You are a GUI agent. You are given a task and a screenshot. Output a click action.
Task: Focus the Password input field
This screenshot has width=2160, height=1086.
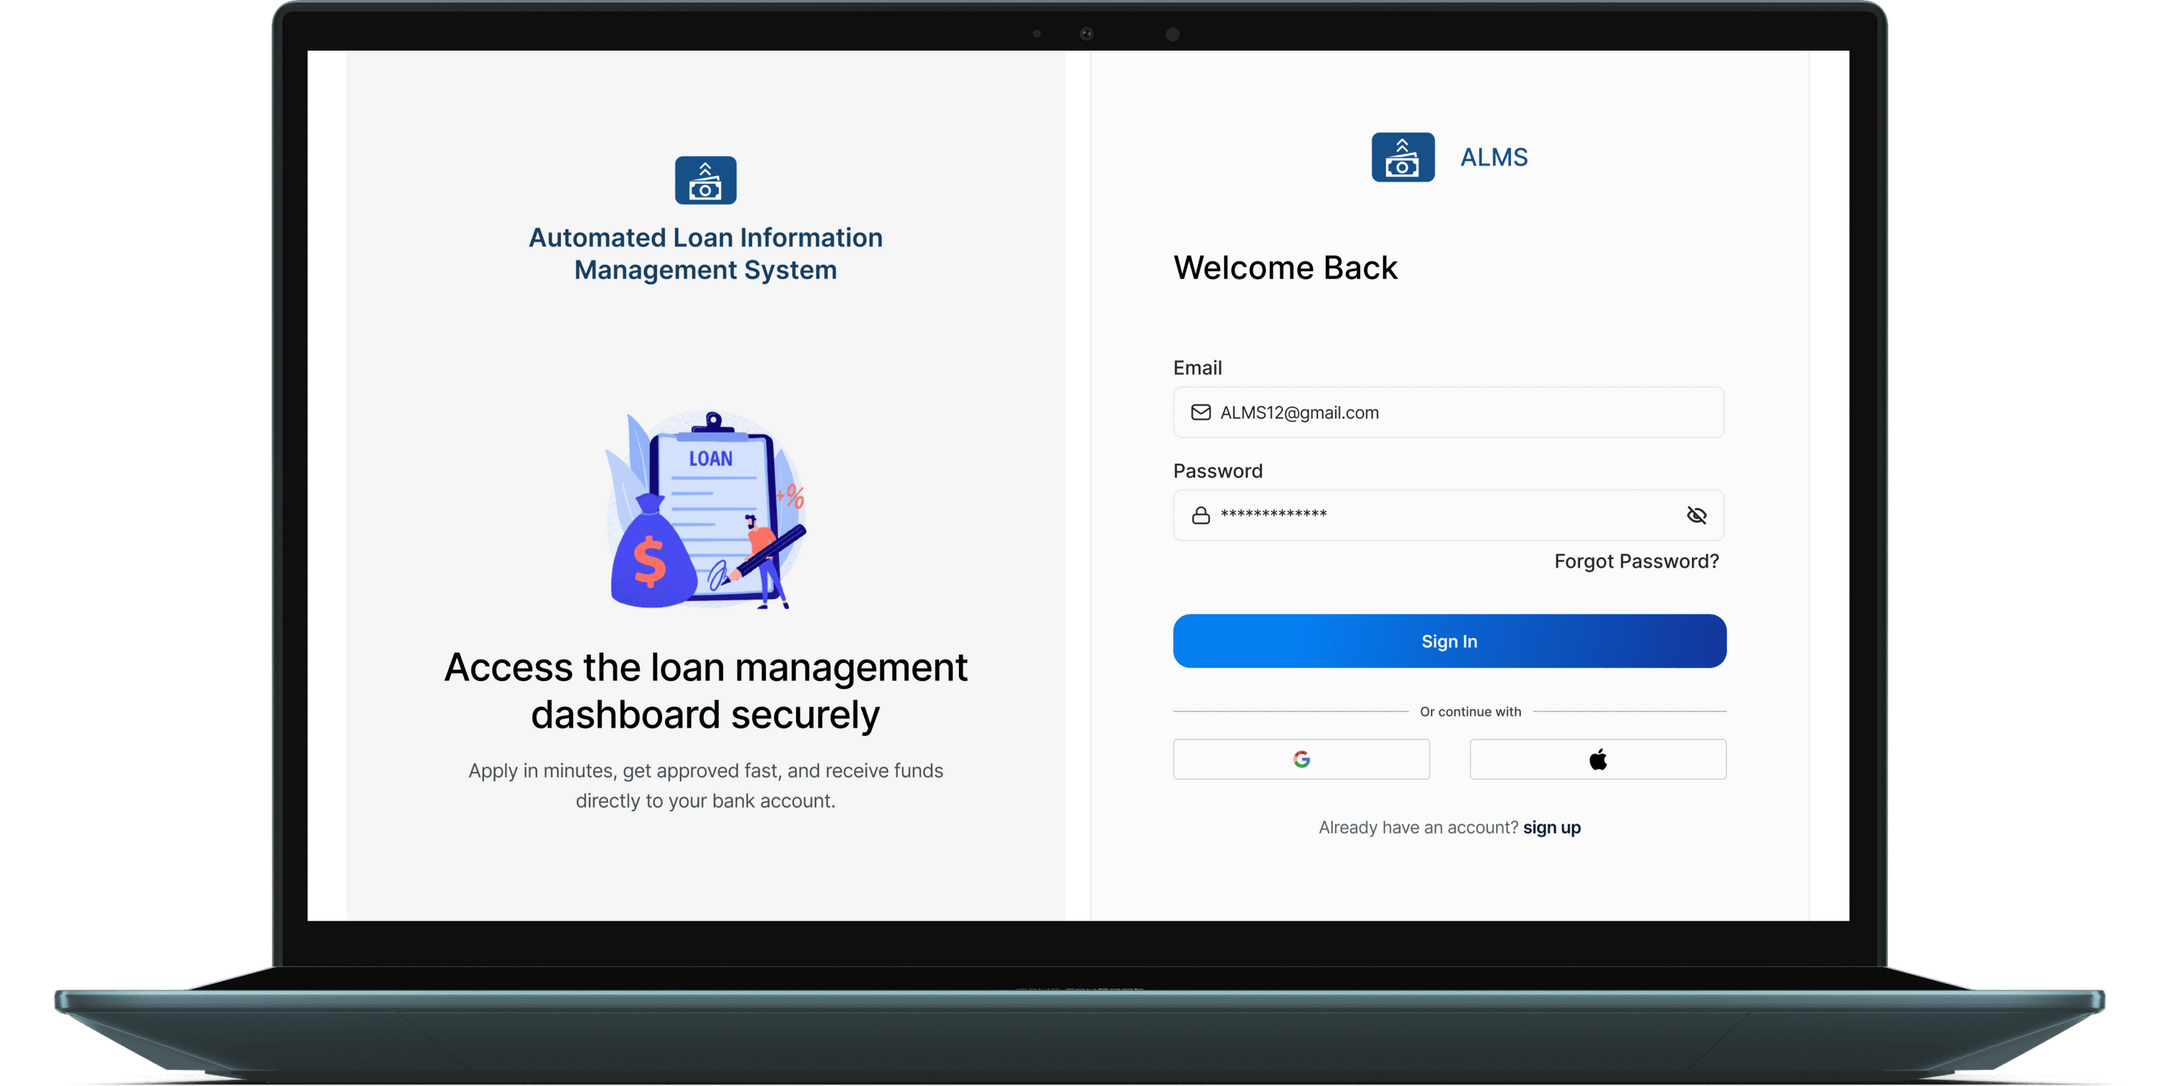1448,515
